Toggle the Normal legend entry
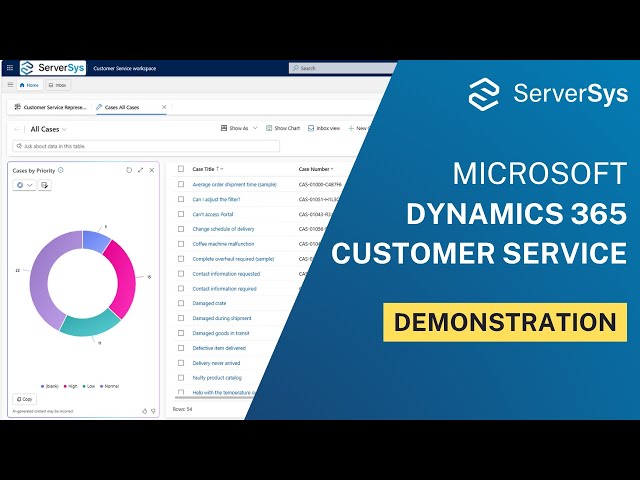 (109, 386)
